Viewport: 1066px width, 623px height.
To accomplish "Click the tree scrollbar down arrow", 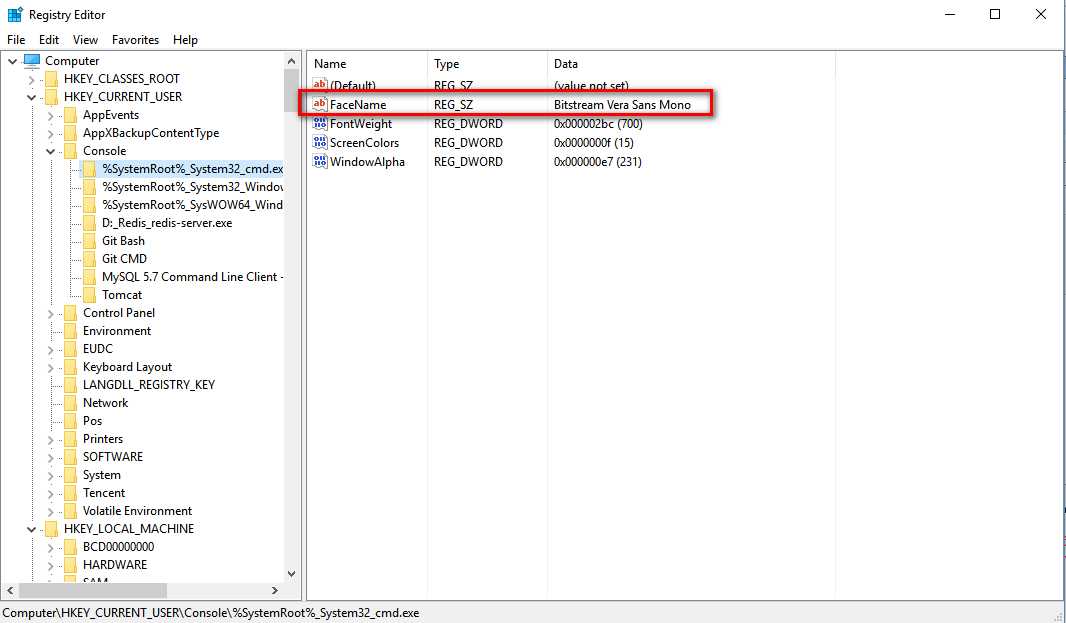I will tap(292, 574).
